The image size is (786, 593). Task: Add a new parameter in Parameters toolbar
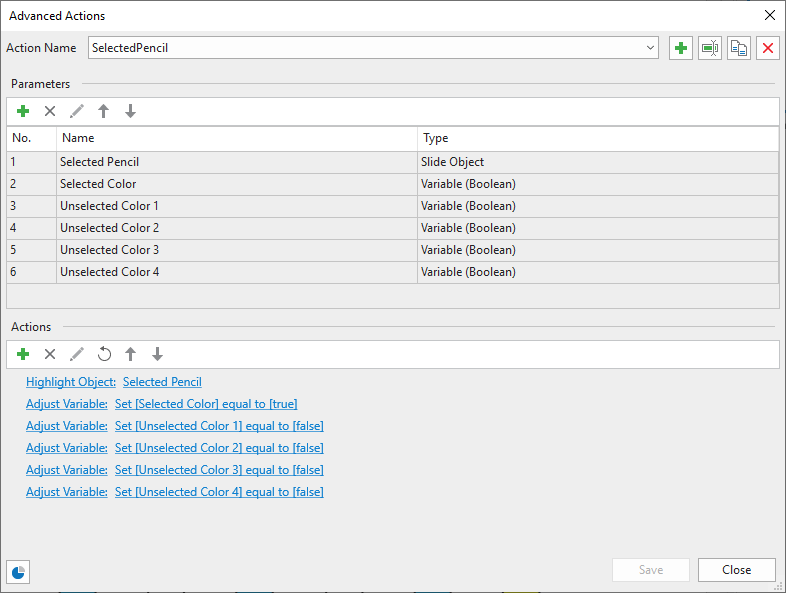[x=23, y=111]
